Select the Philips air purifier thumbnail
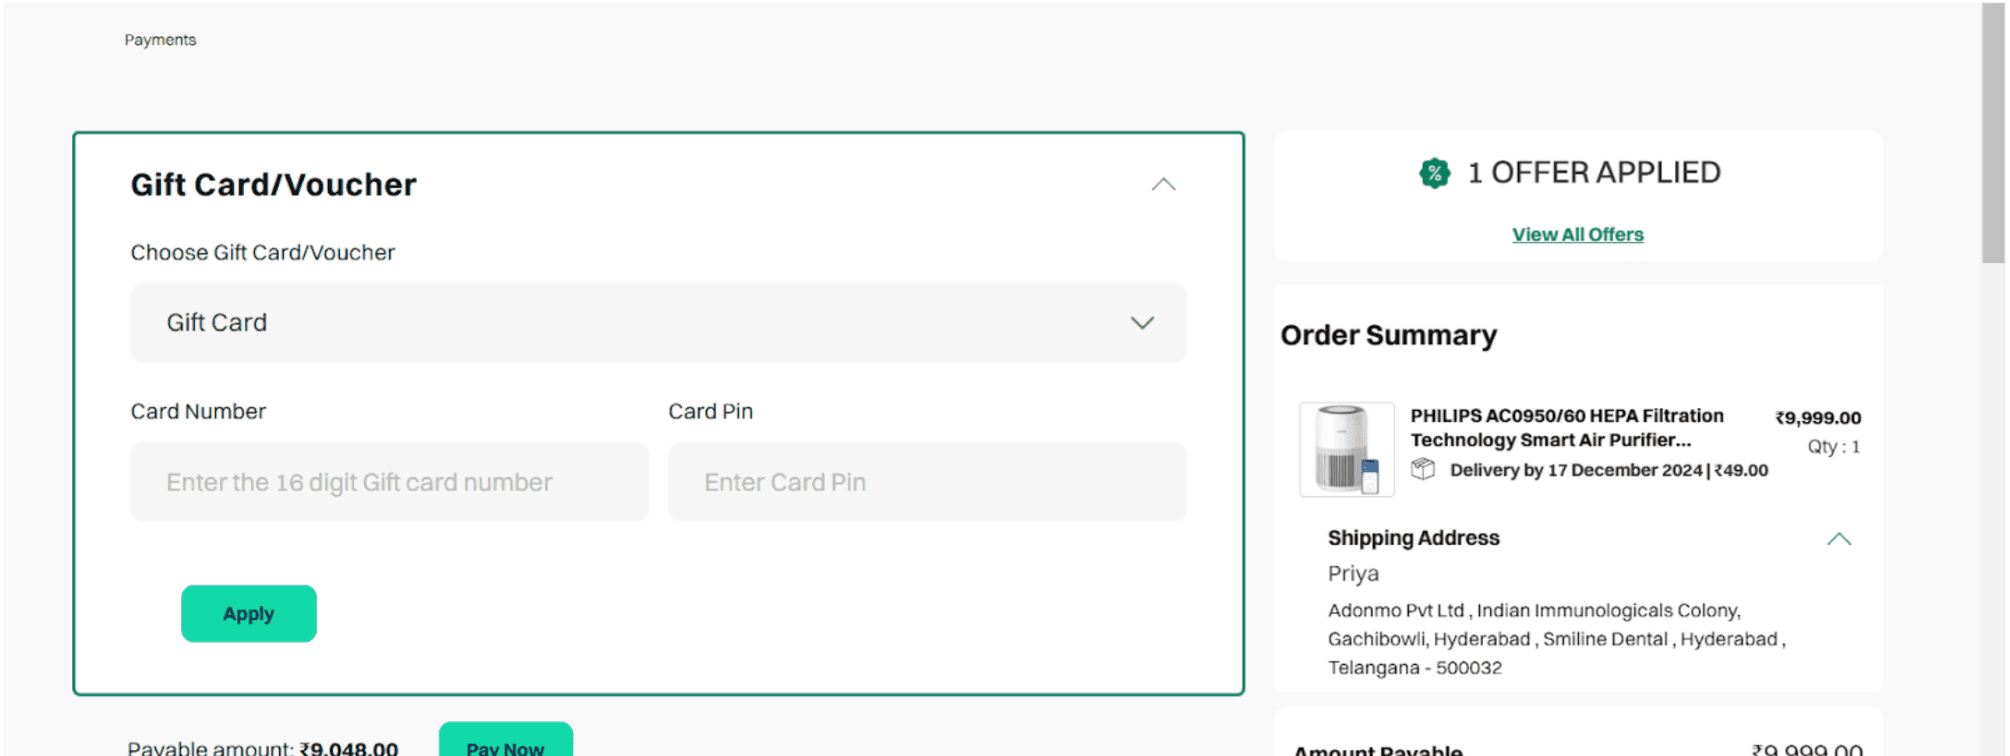 [x=1346, y=449]
